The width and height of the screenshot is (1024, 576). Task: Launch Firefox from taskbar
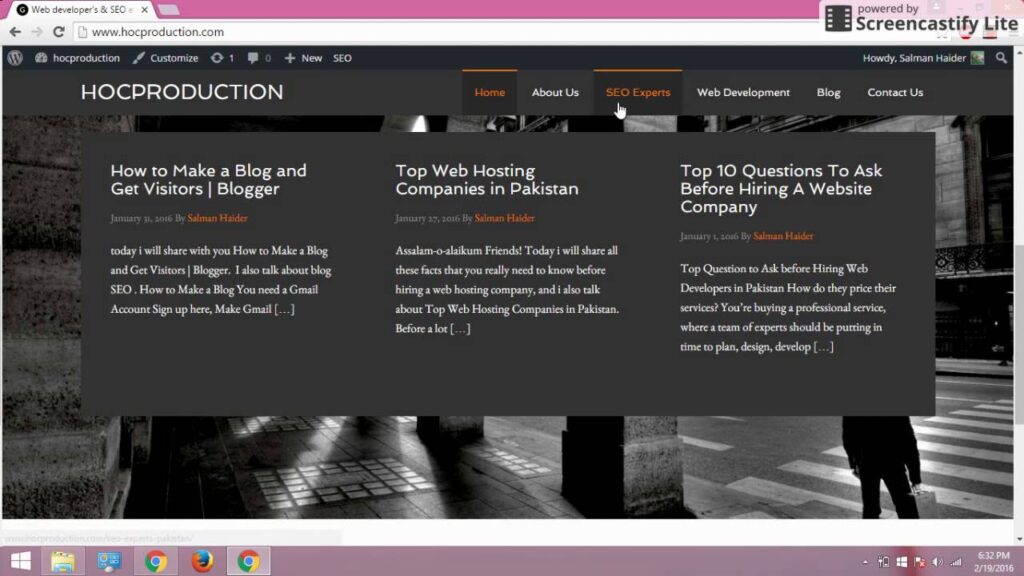(202, 561)
